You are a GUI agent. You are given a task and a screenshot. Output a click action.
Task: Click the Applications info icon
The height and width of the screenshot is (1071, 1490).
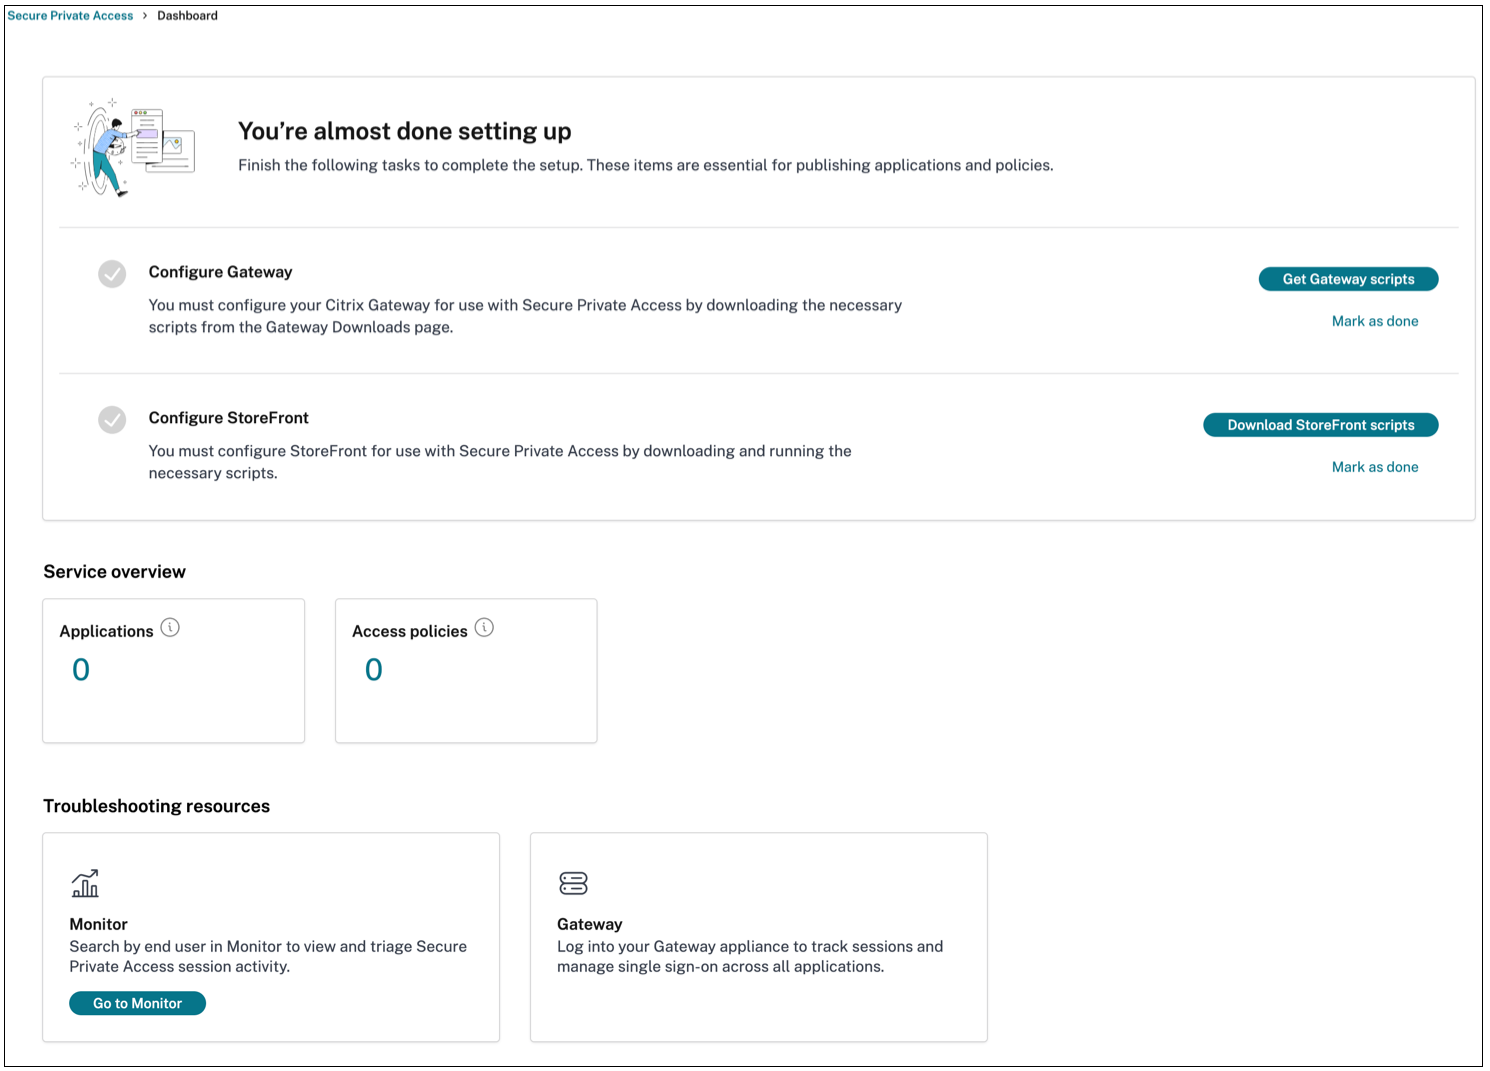point(170,628)
